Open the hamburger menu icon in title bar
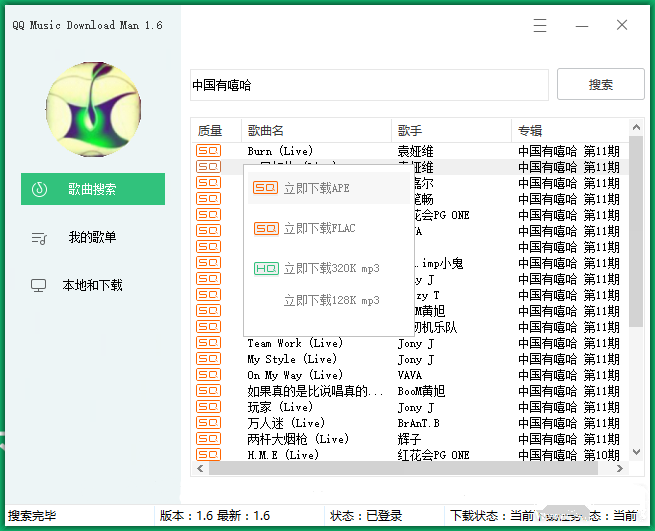 coord(540,25)
